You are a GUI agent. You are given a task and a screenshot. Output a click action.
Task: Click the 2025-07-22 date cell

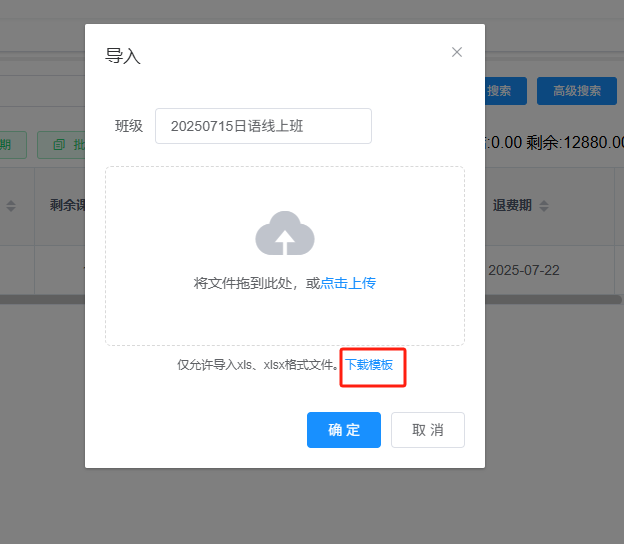pos(524,270)
